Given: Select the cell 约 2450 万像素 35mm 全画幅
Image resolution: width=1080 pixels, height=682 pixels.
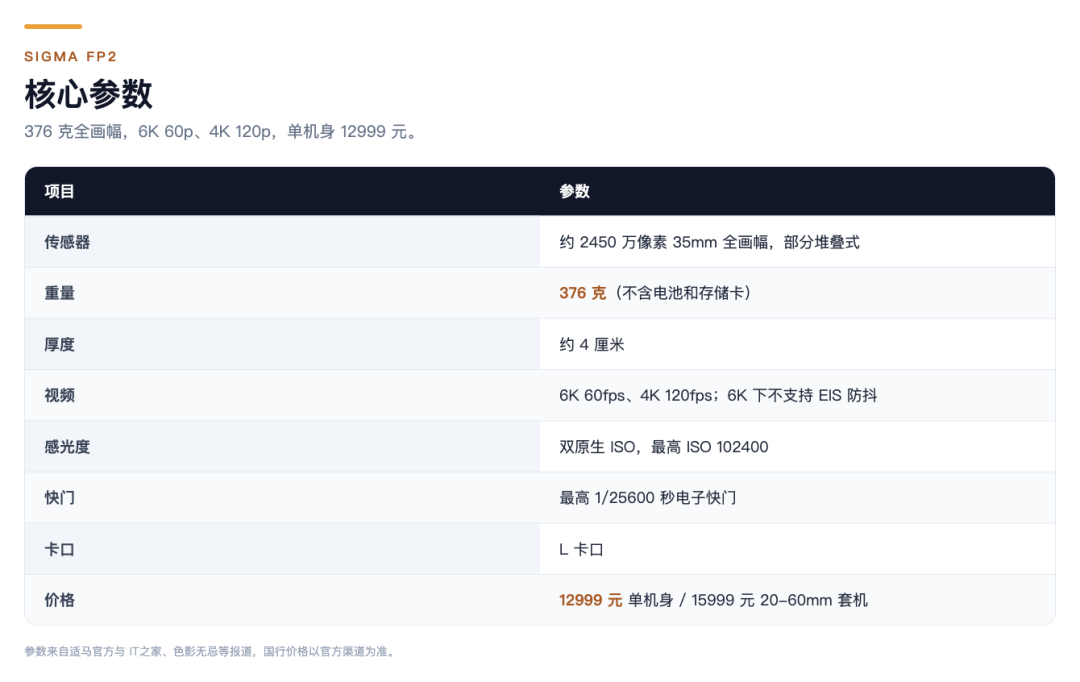Looking at the screenshot, I should [x=709, y=242].
